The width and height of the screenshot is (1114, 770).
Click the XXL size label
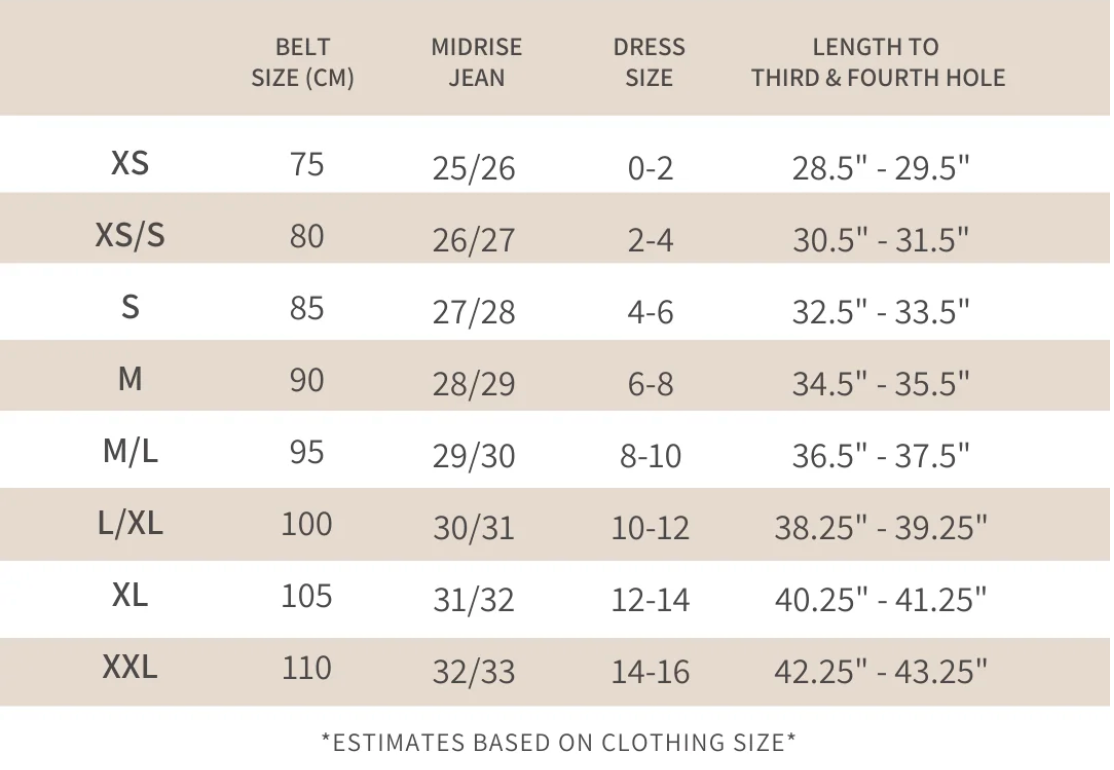(x=130, y=667)
